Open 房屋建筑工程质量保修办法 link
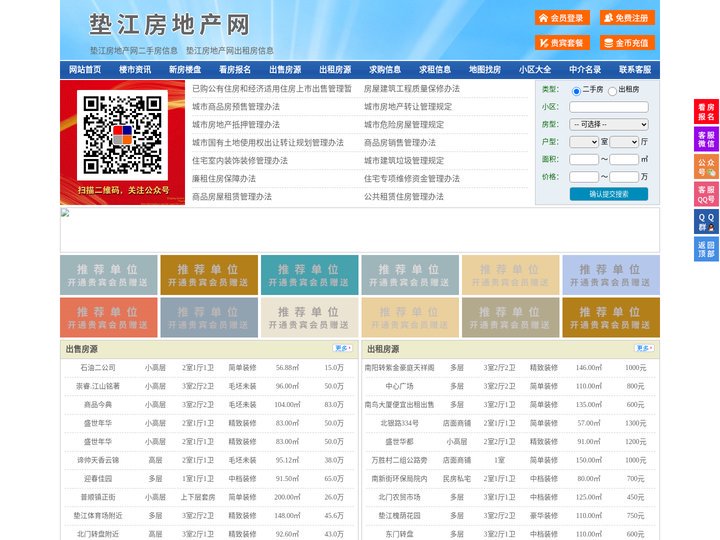Screen dimensions: 720x540 click(412, 89)
